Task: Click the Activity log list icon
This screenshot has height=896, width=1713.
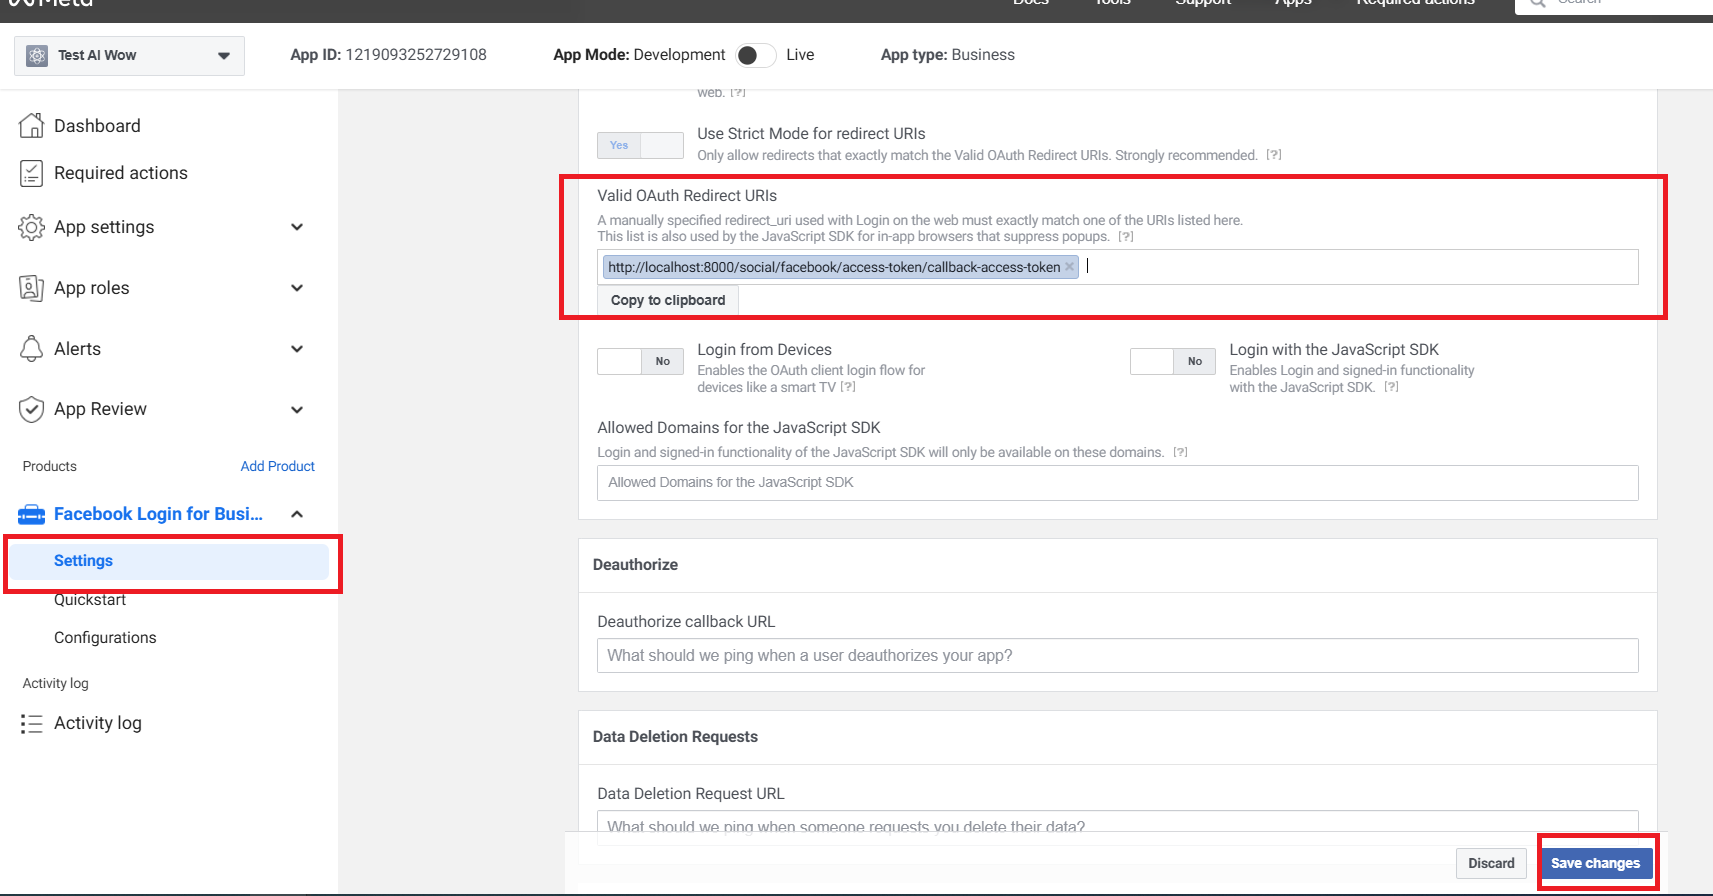Action: 32,723
